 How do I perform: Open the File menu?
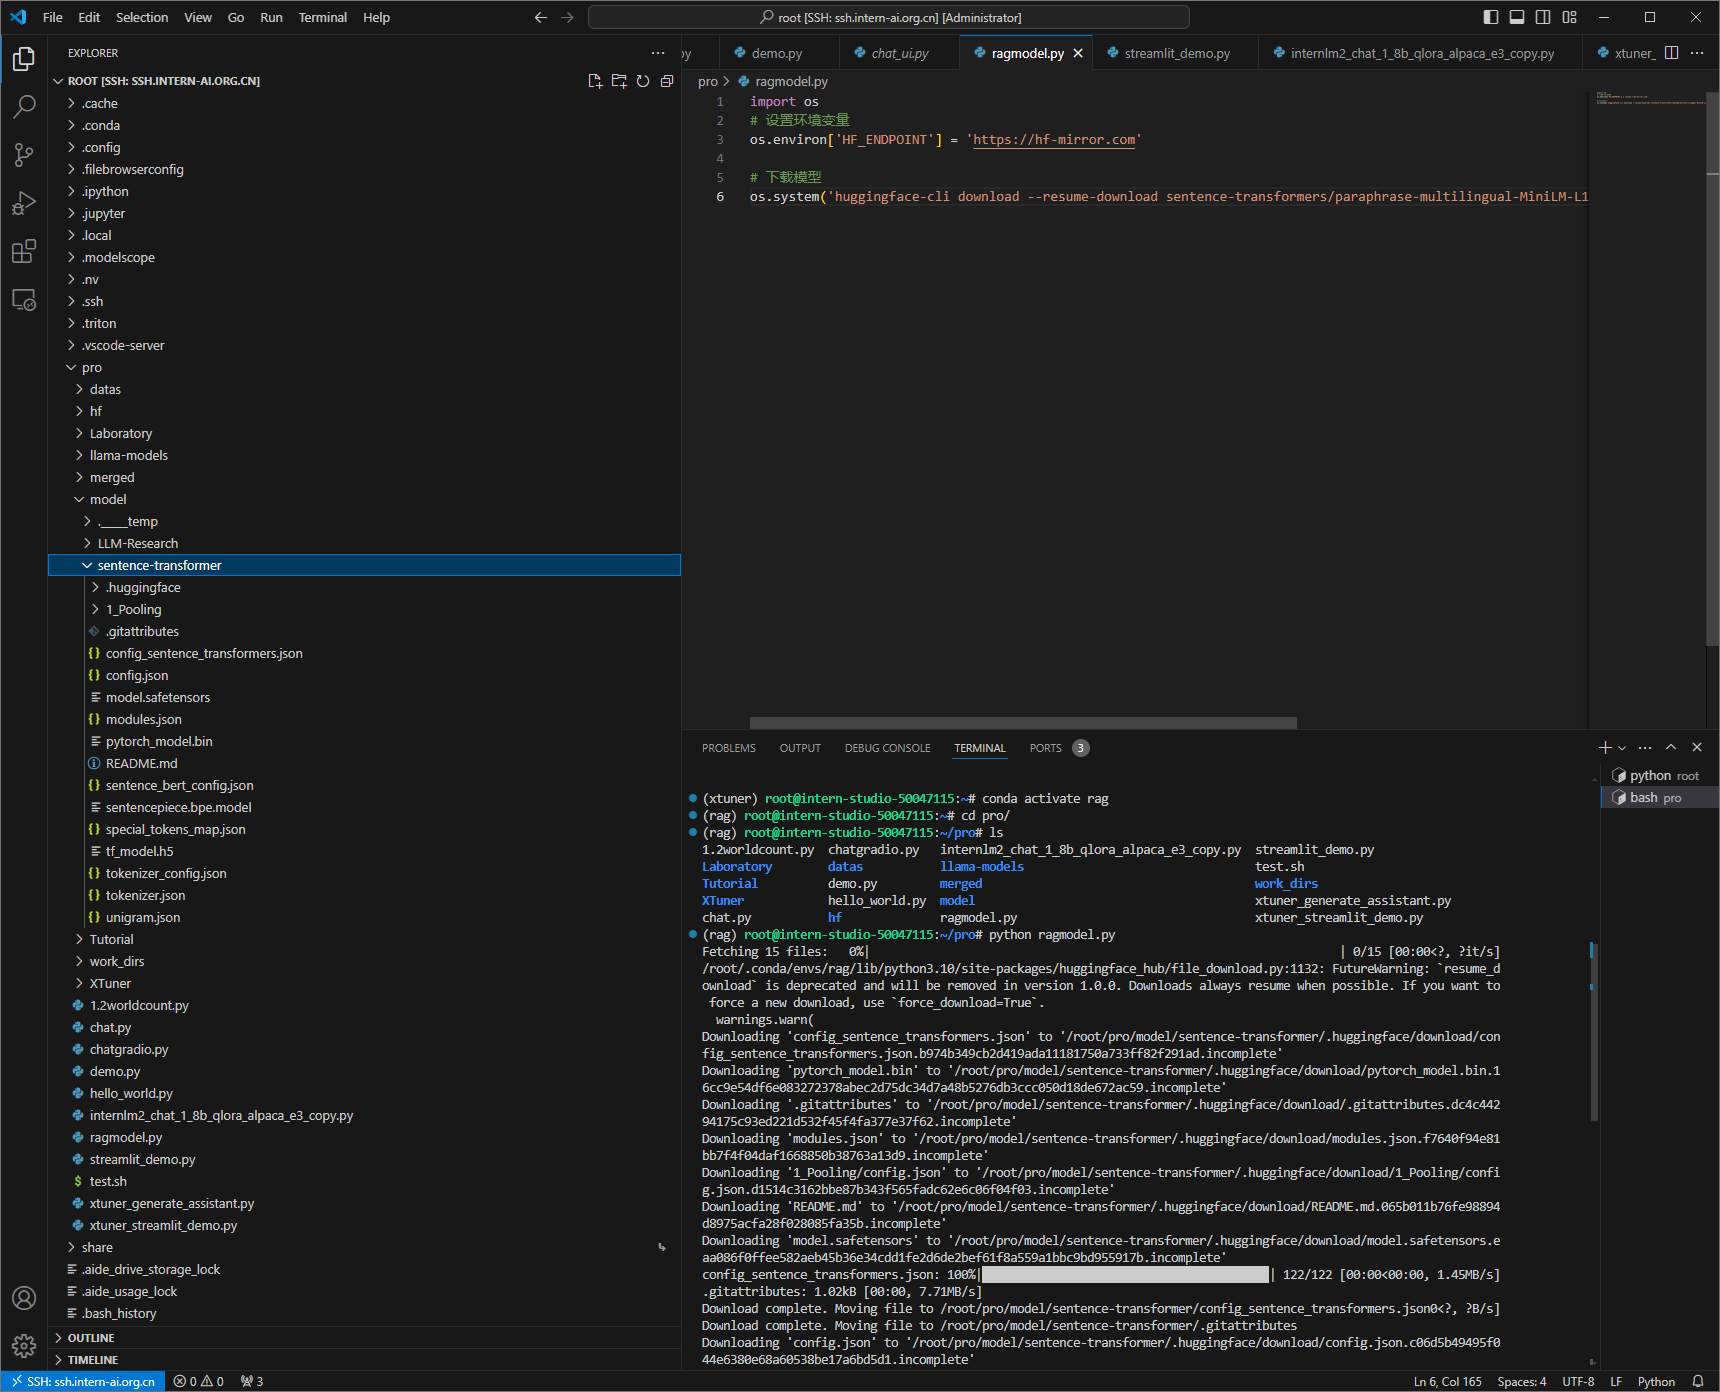(53, 17)
